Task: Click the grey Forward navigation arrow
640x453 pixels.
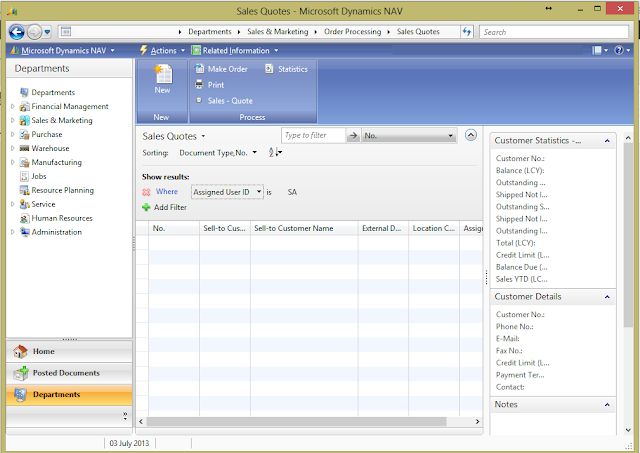Action: point(34,32)
